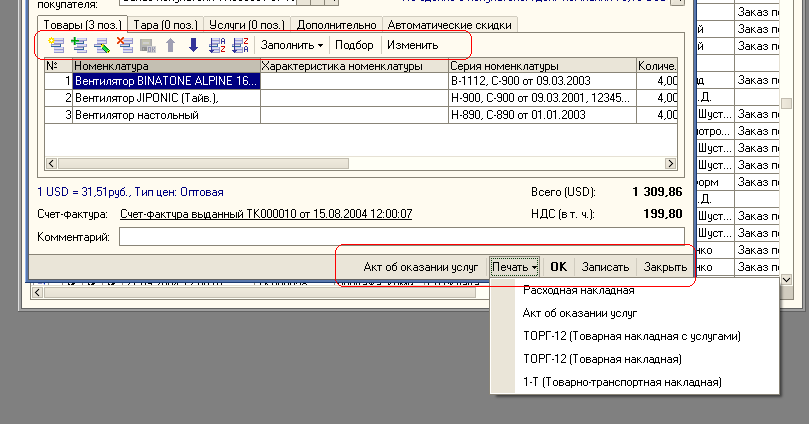Choose ТОРГ-12 (Товарная накладная) from print menu
The height and width of the screenshot is (424, 809).
[591, 359]
